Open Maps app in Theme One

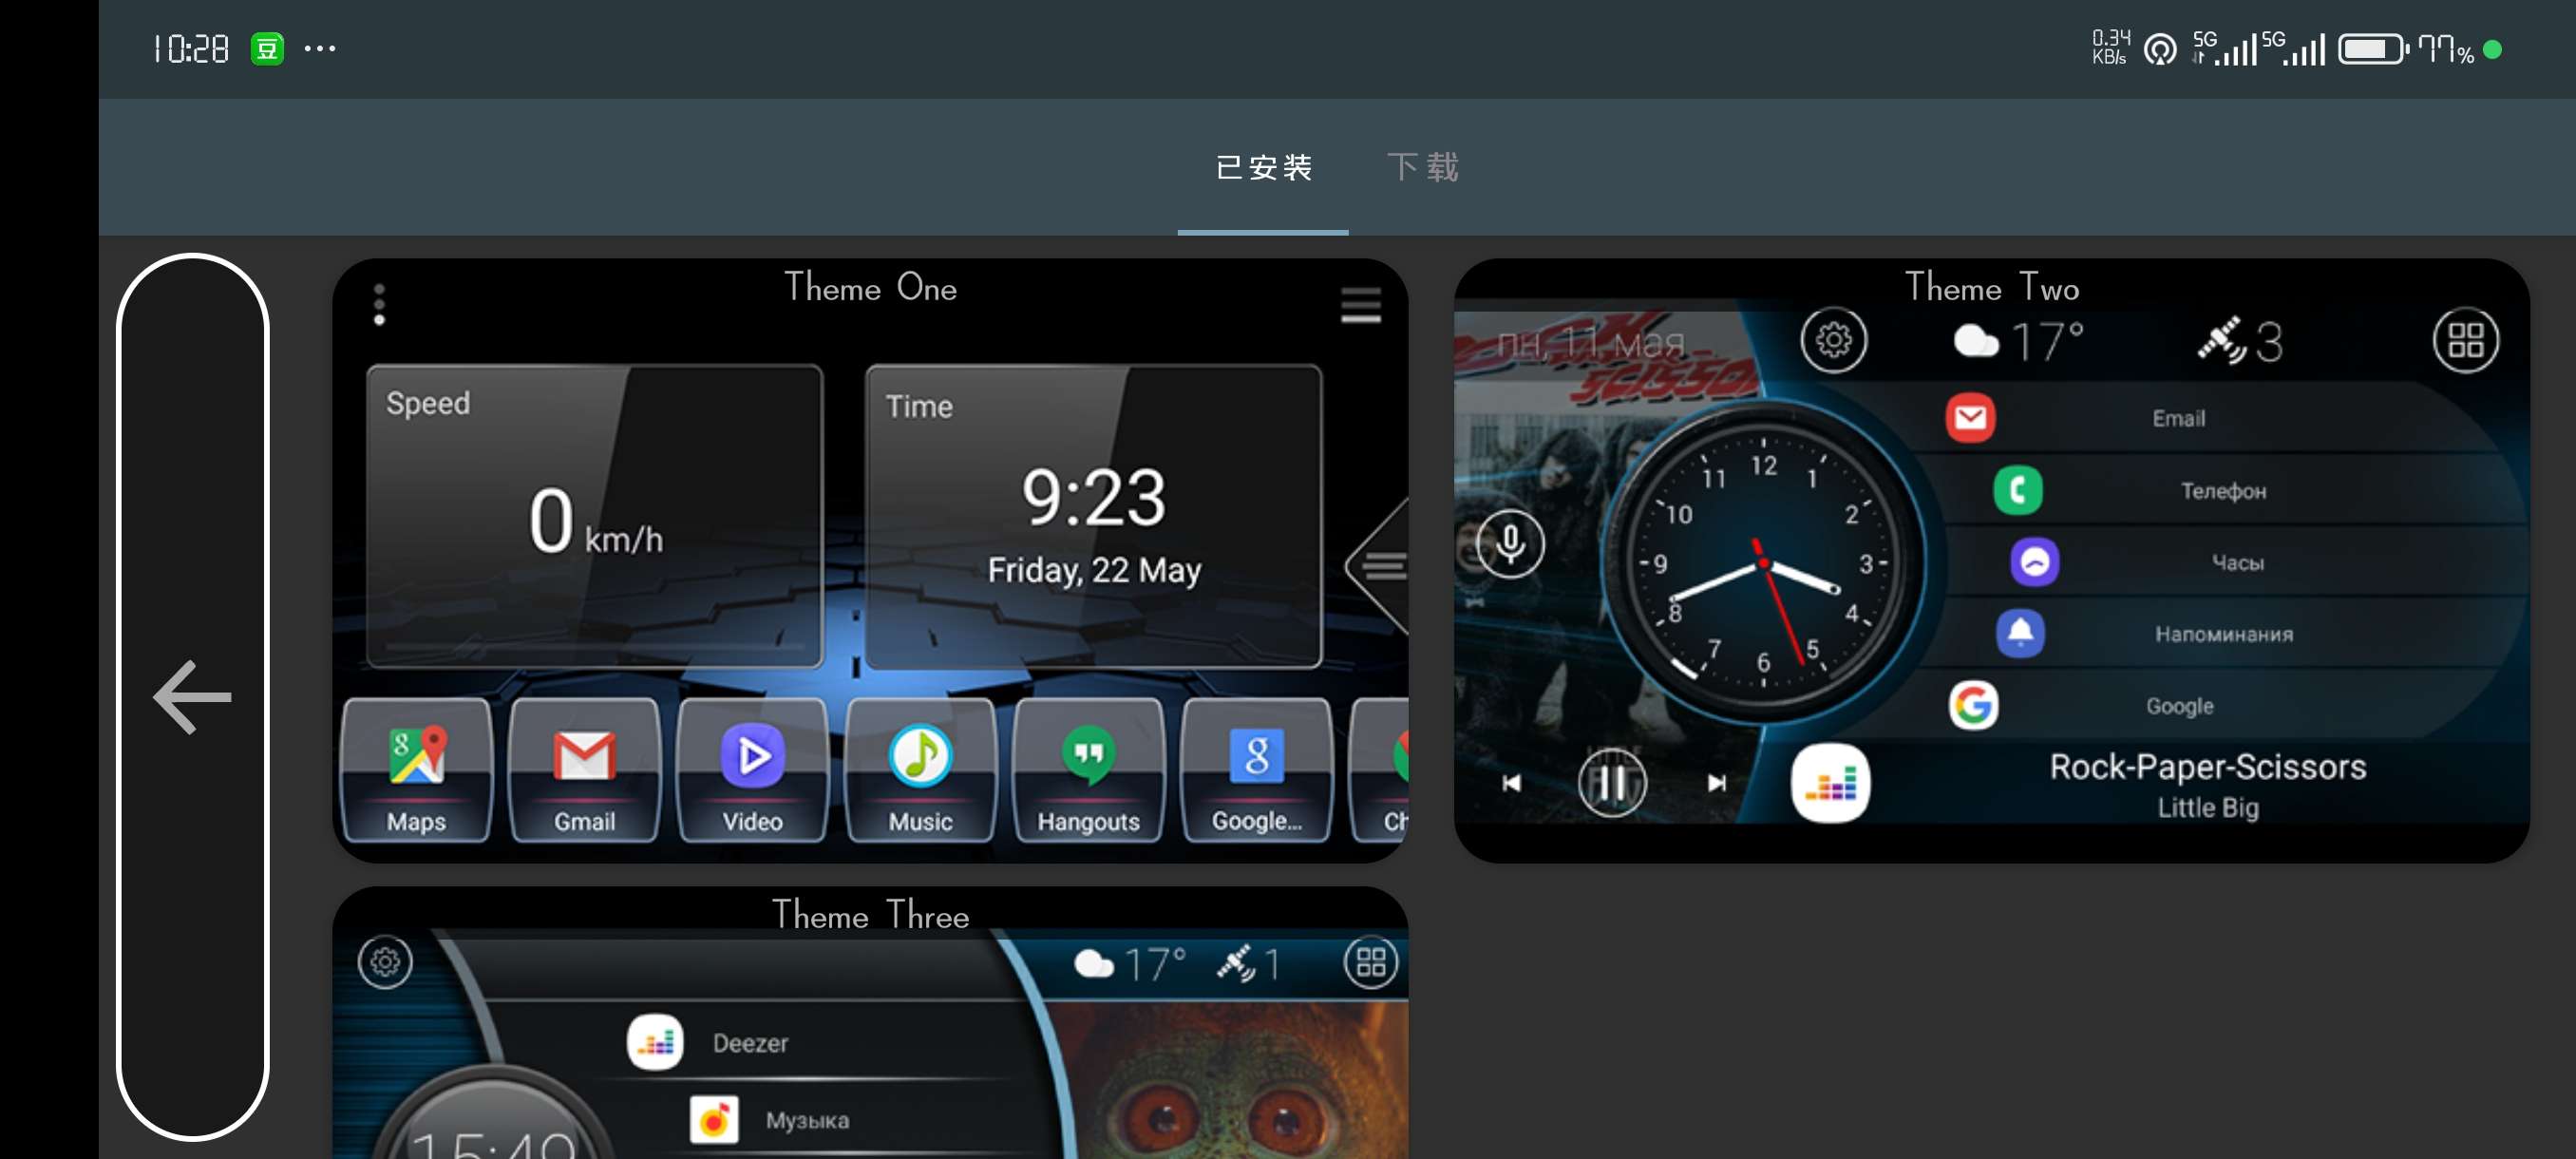414,772
